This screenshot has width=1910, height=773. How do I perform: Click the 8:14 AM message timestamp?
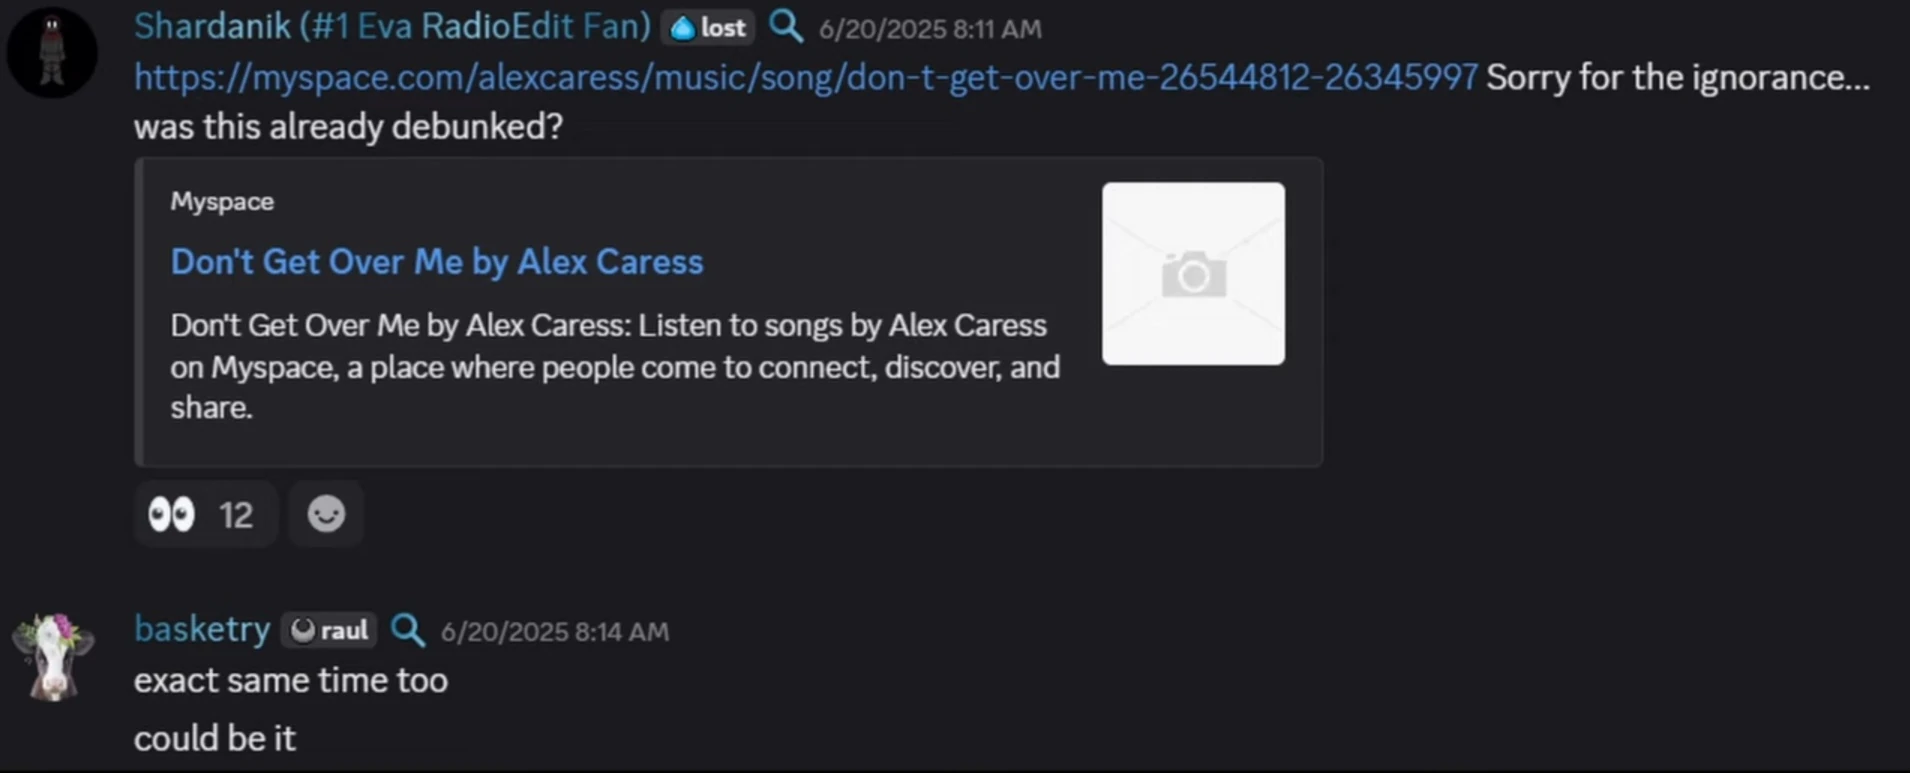pos(555,632)
